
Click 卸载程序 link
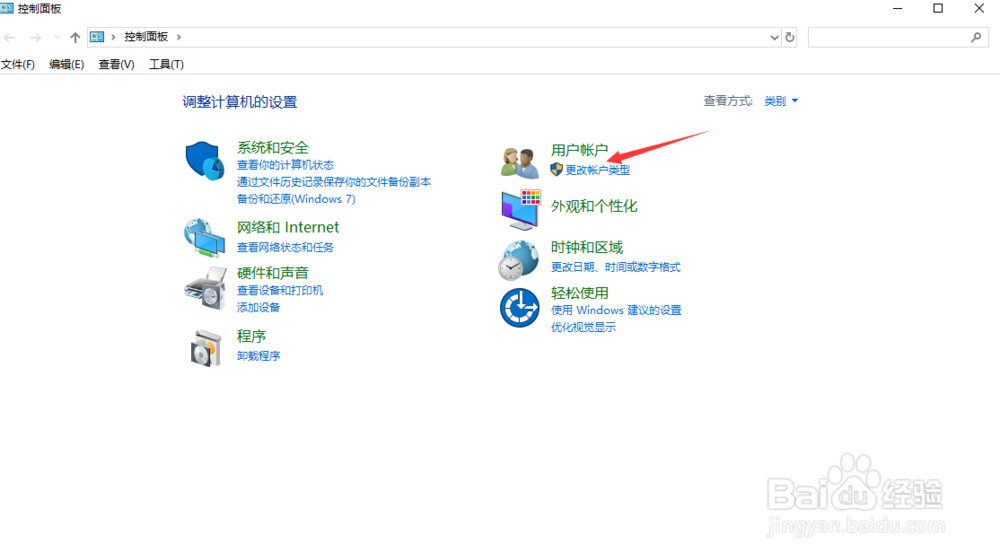coord(258,356)
